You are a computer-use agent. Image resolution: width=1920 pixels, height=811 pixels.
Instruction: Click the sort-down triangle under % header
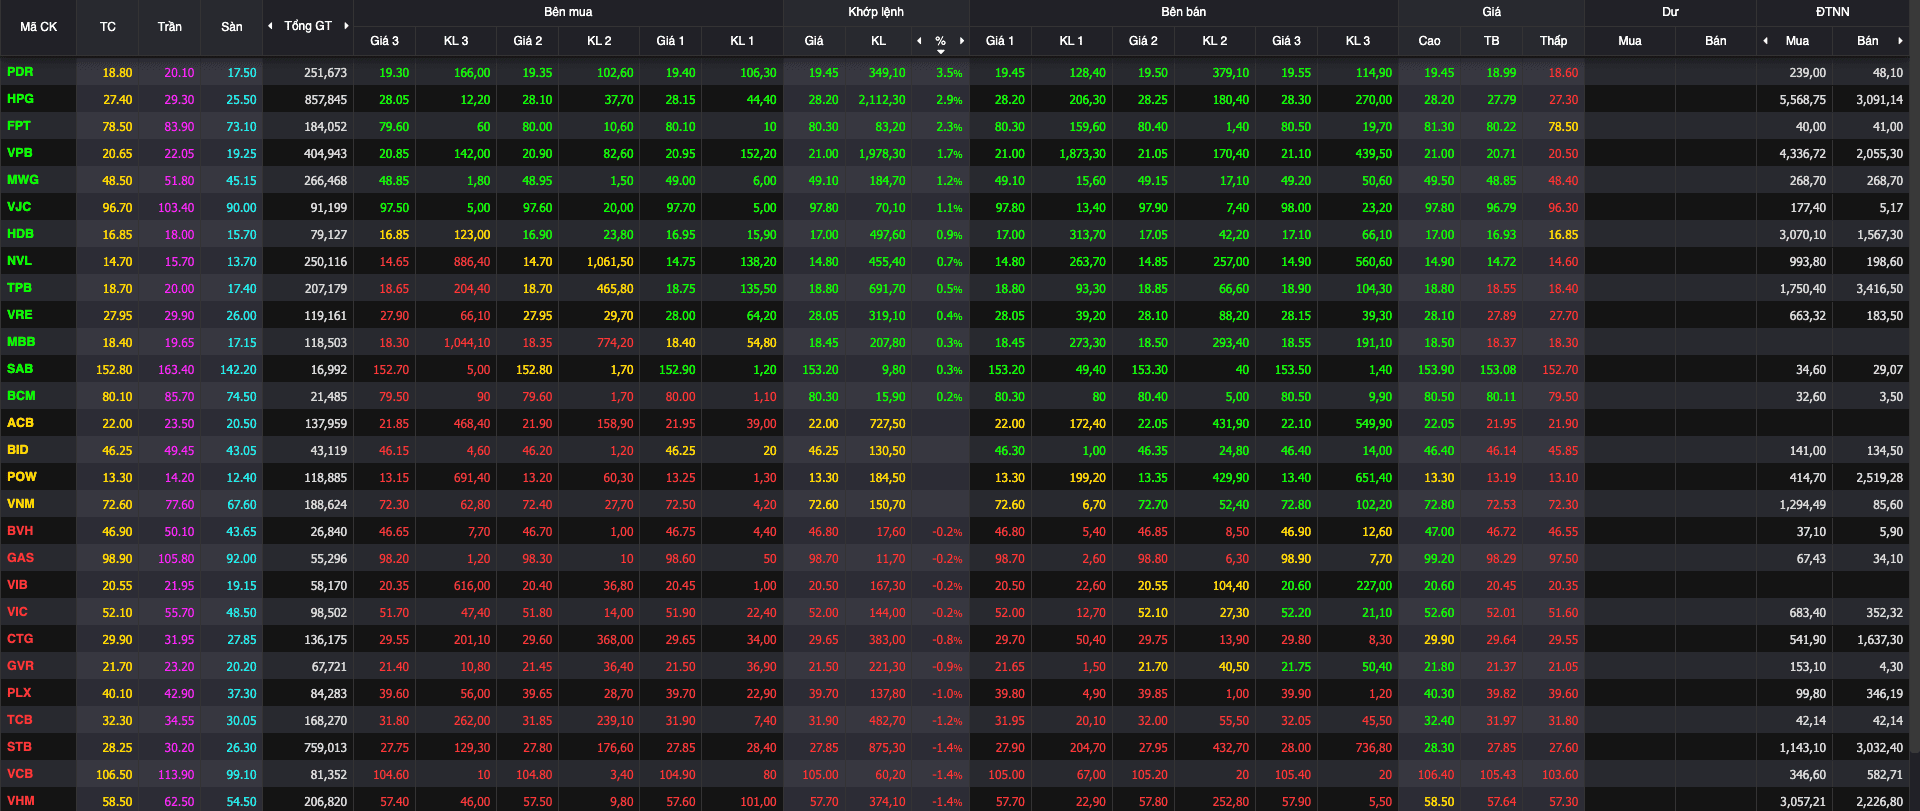click(941, 51)
